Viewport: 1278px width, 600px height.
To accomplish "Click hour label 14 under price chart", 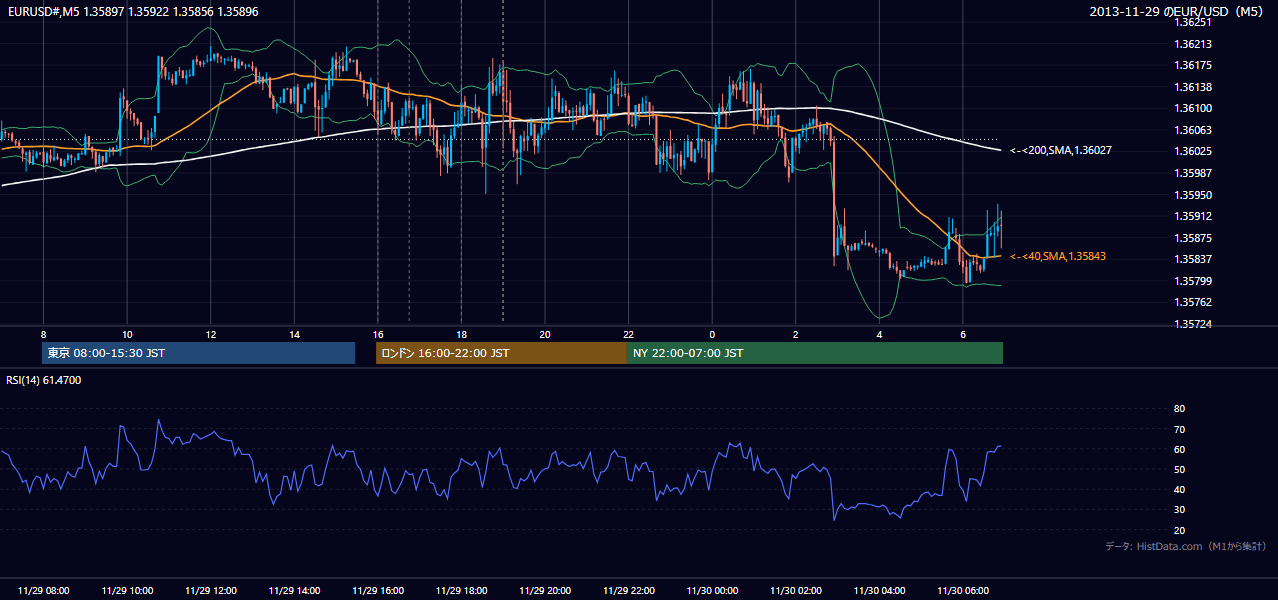I will [294, 334].
